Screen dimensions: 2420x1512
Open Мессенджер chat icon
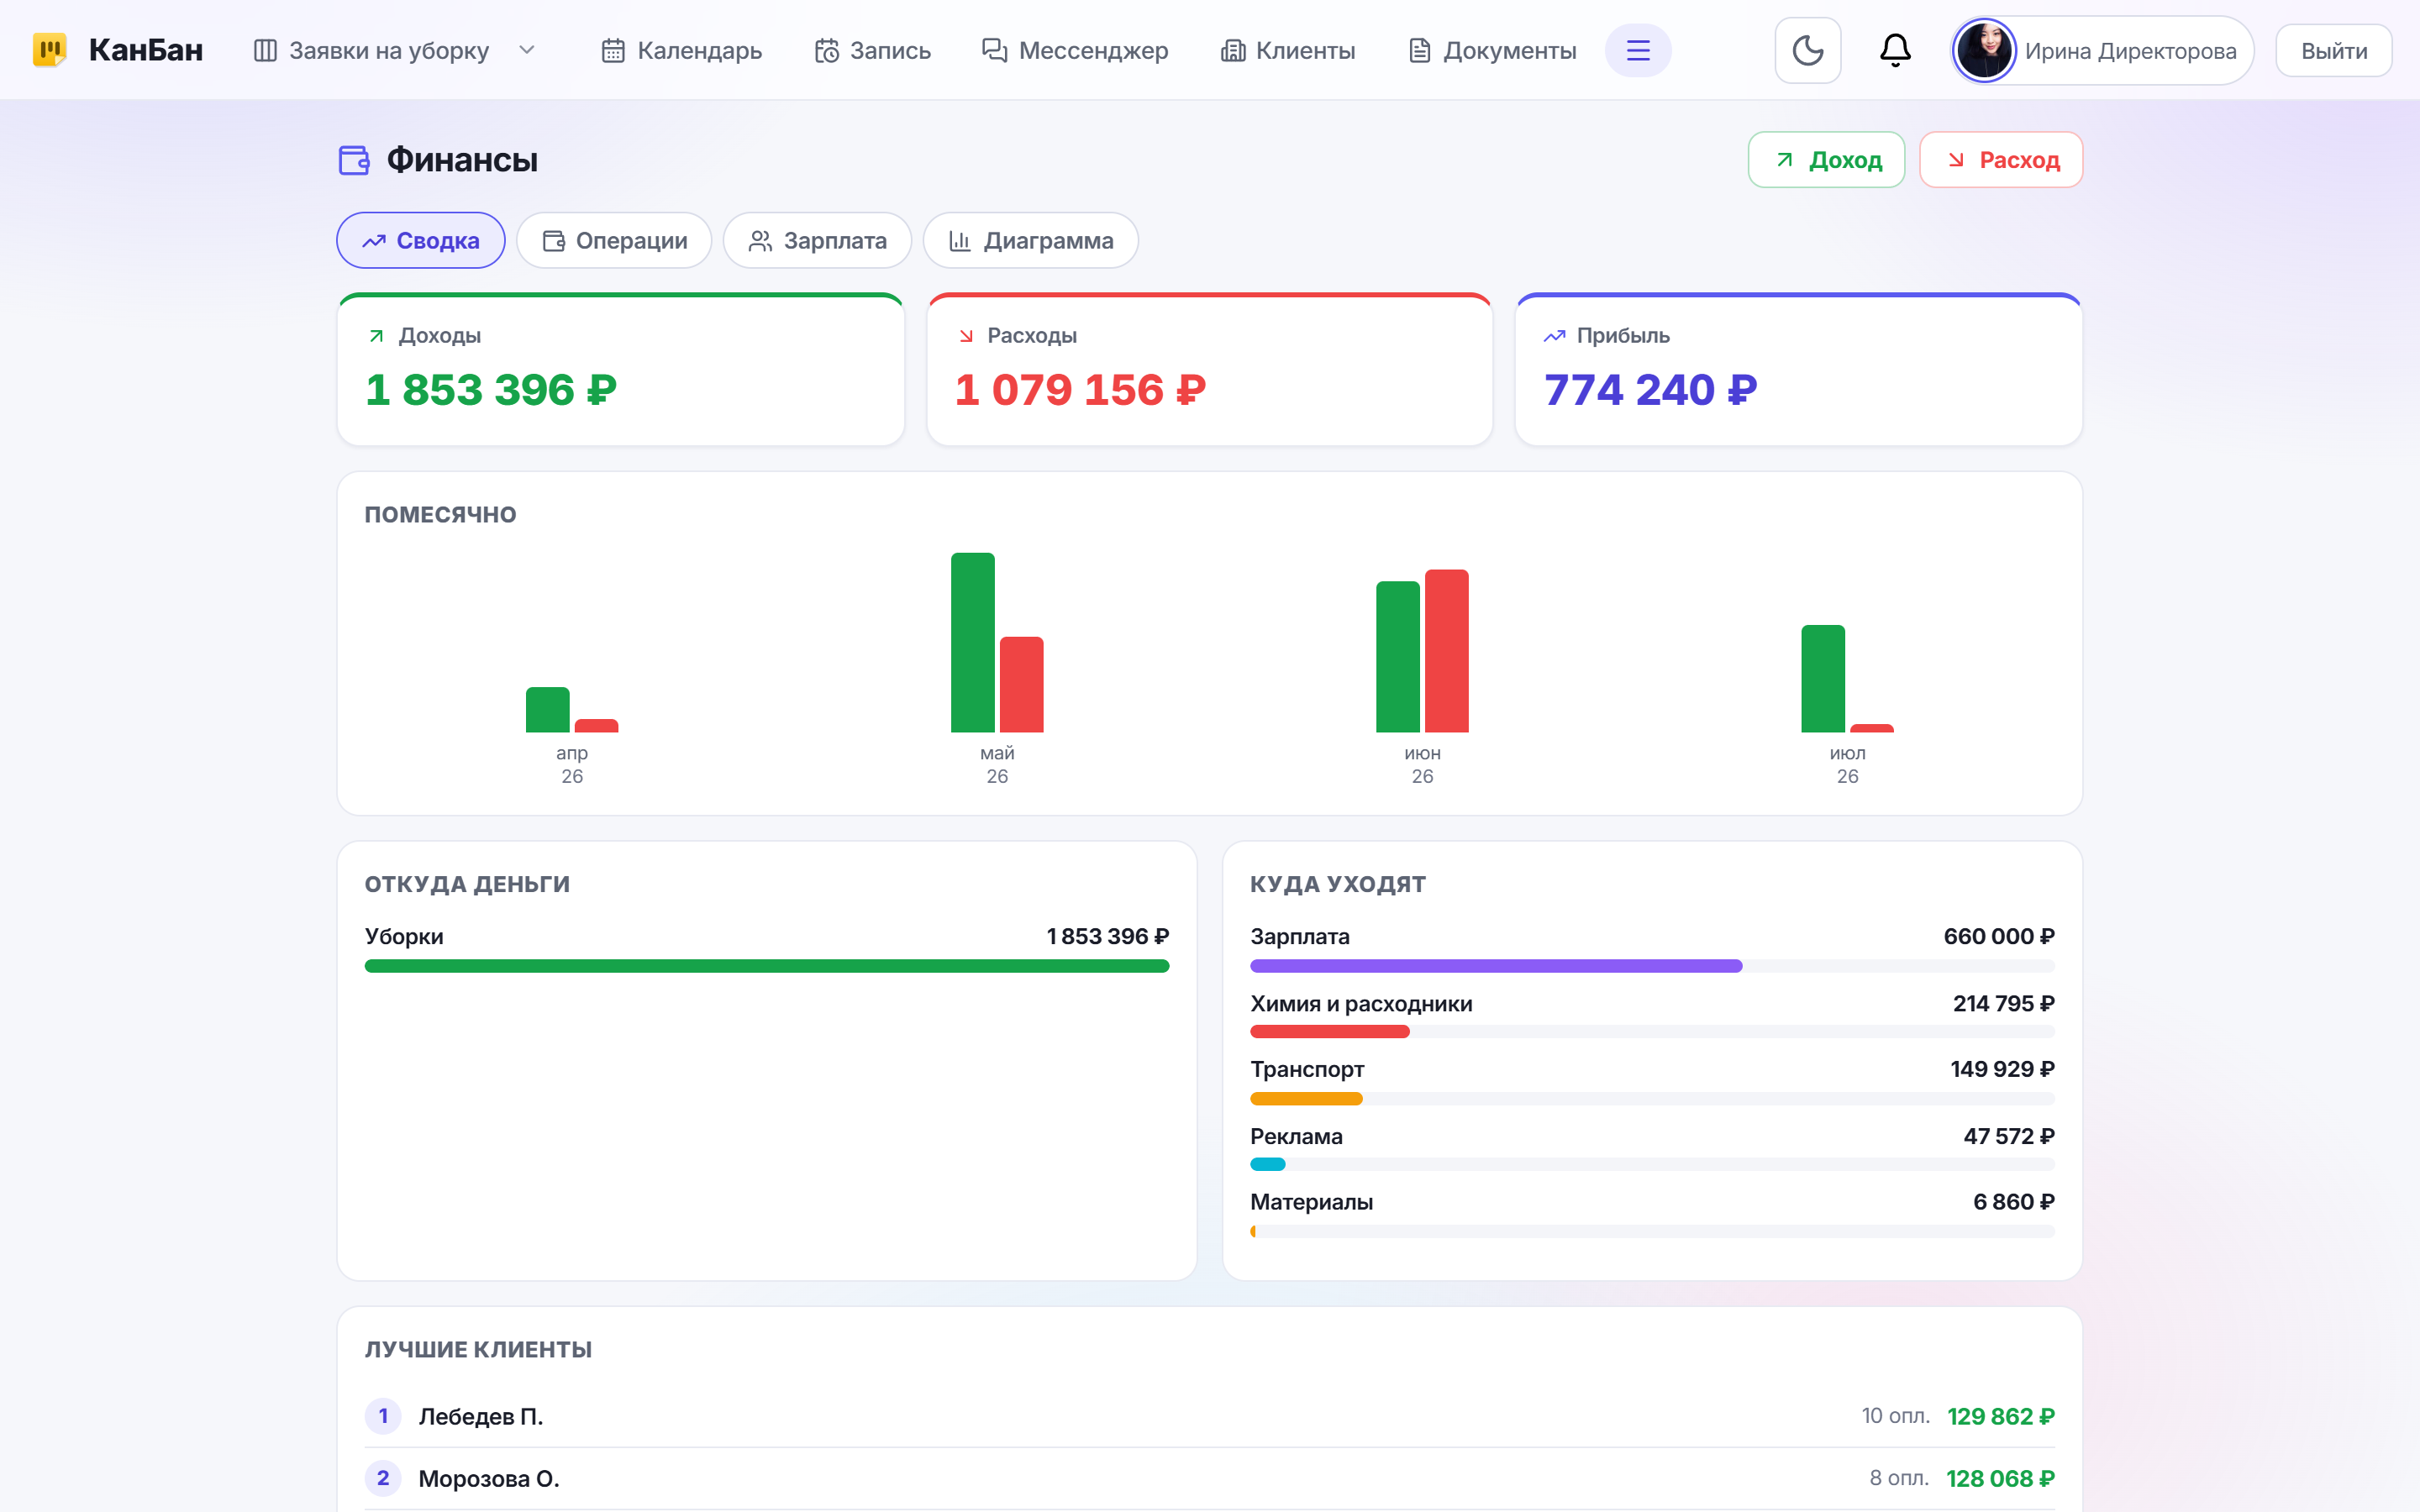tap(994, 50)
